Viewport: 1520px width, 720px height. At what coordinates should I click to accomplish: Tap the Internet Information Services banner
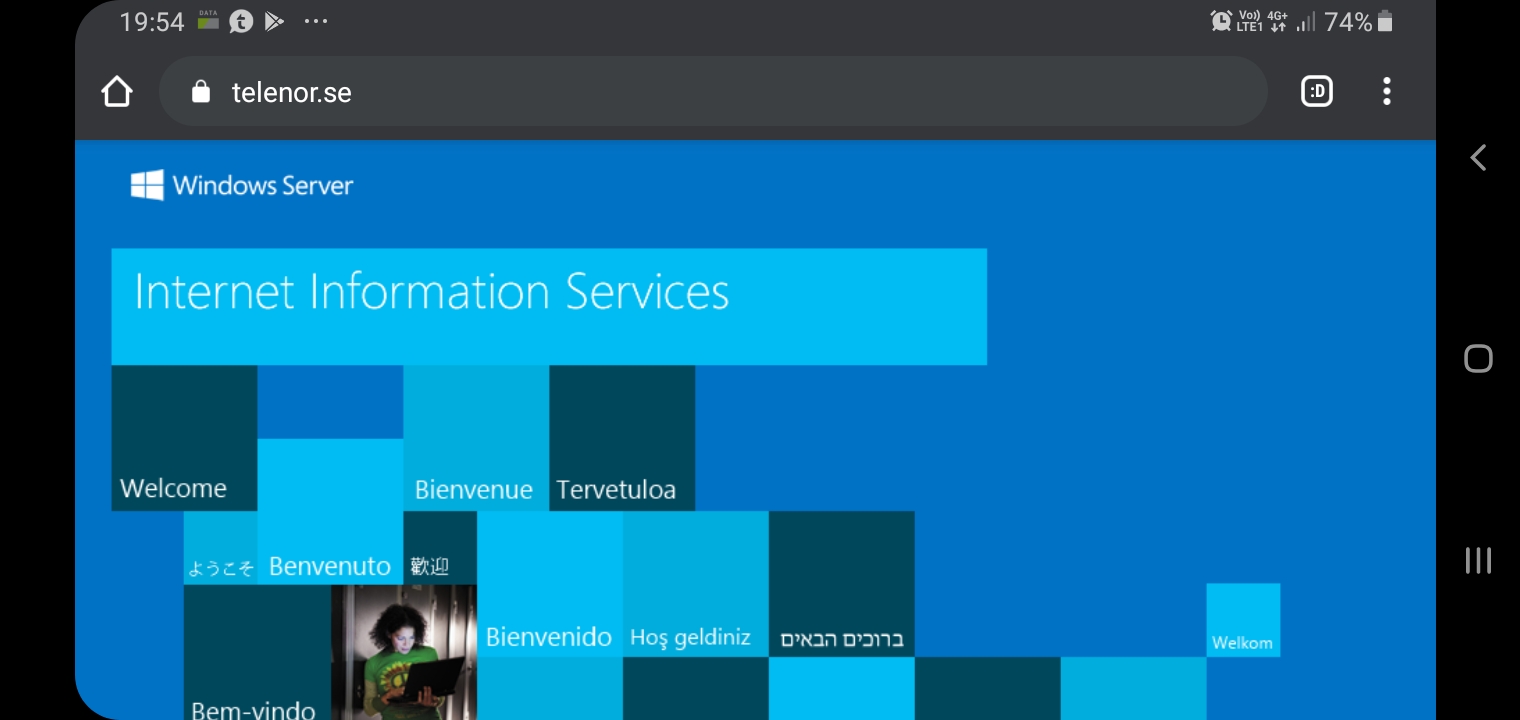click(x=549, y=306)
